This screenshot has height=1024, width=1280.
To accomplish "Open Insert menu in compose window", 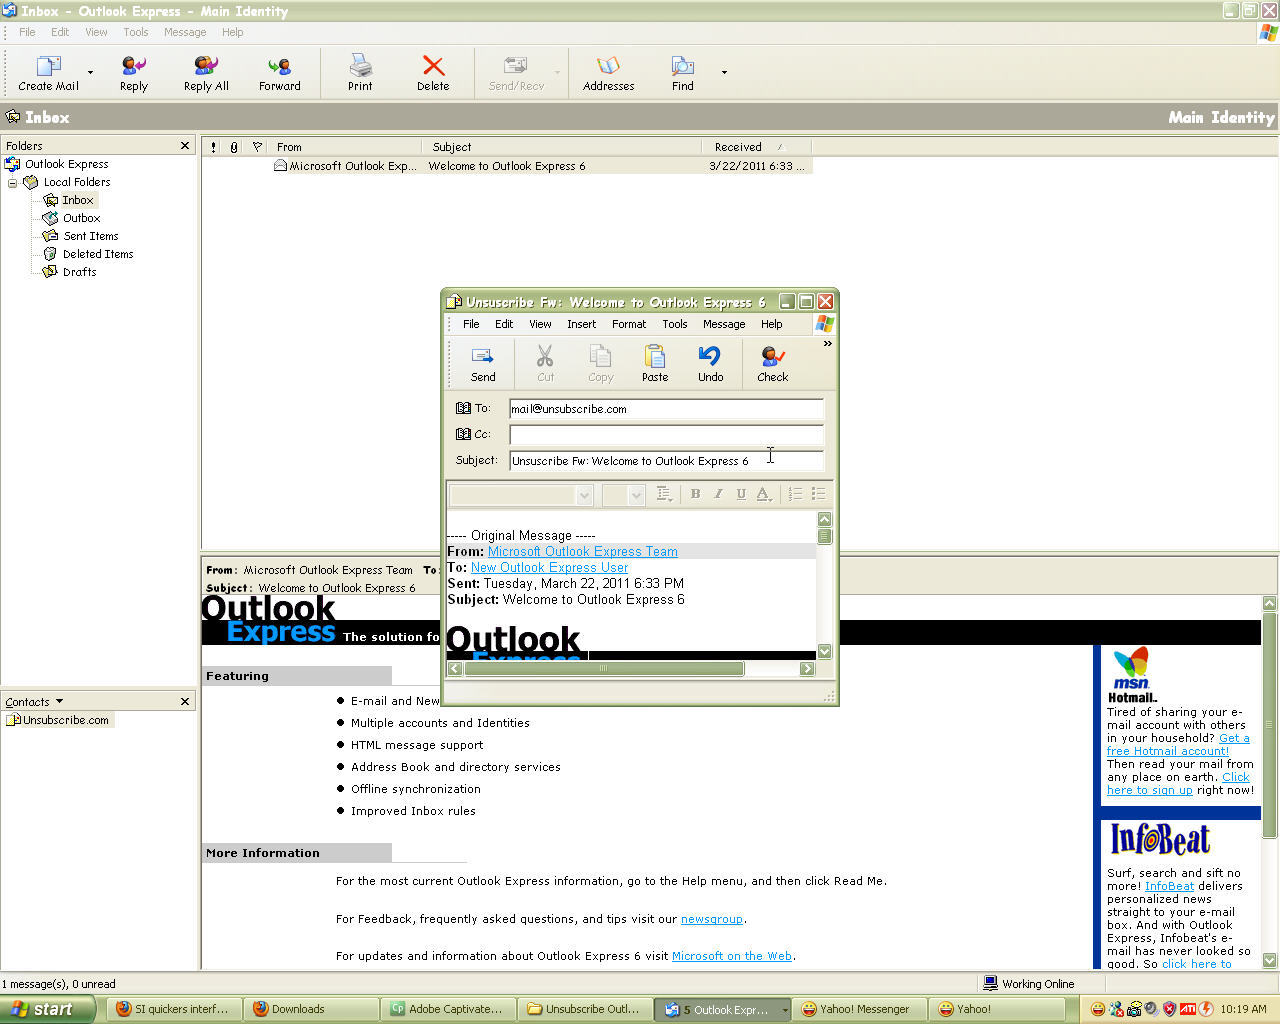I will pyautogui.click(x=581, y=324).
